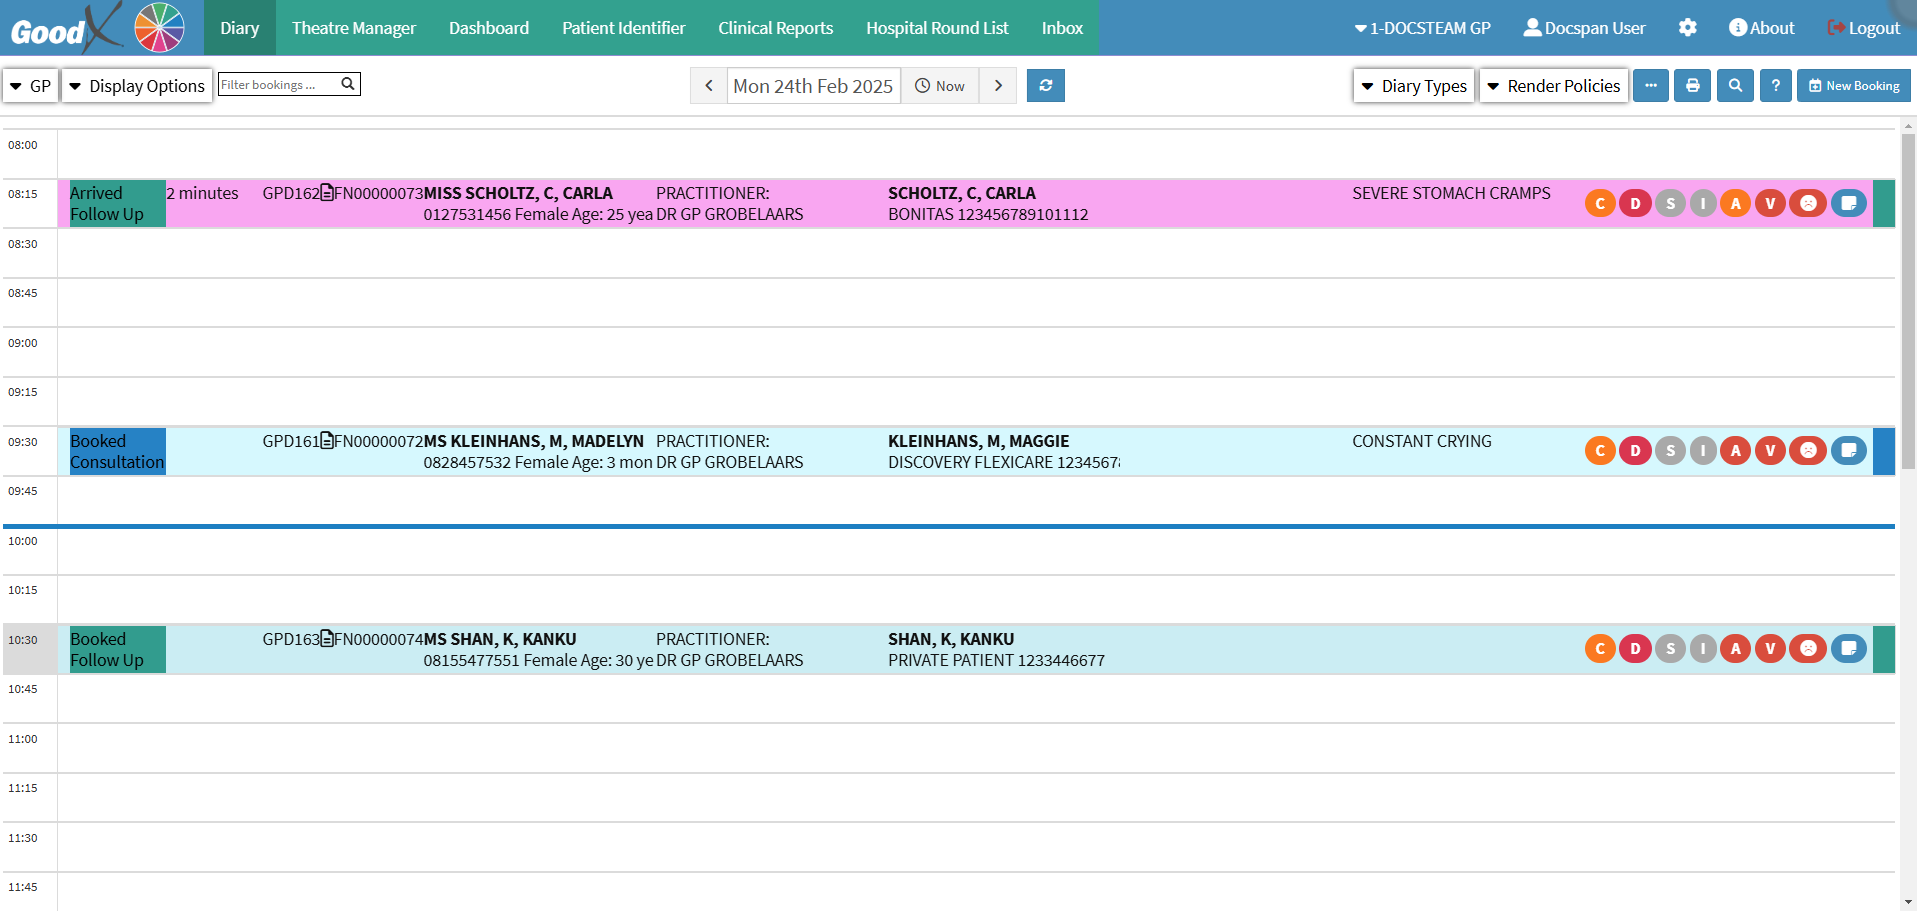Click the green status bar on Scholtz booking
The width and height of the screenshot is (1917, 911).
[x=1883, y=203]
